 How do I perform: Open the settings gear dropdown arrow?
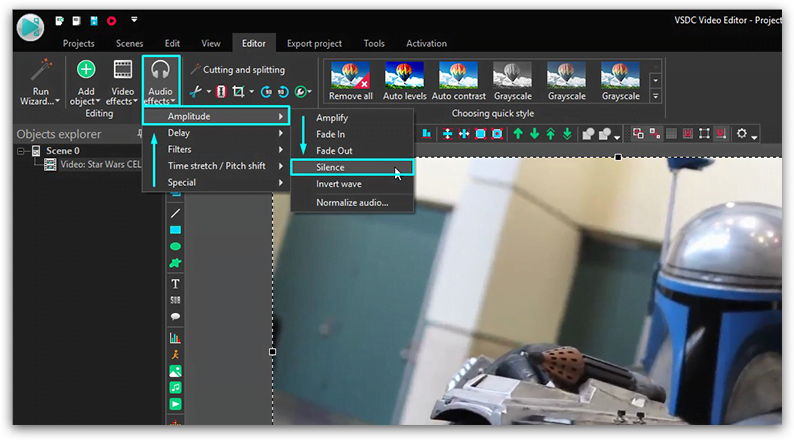[x=755, y=137]
